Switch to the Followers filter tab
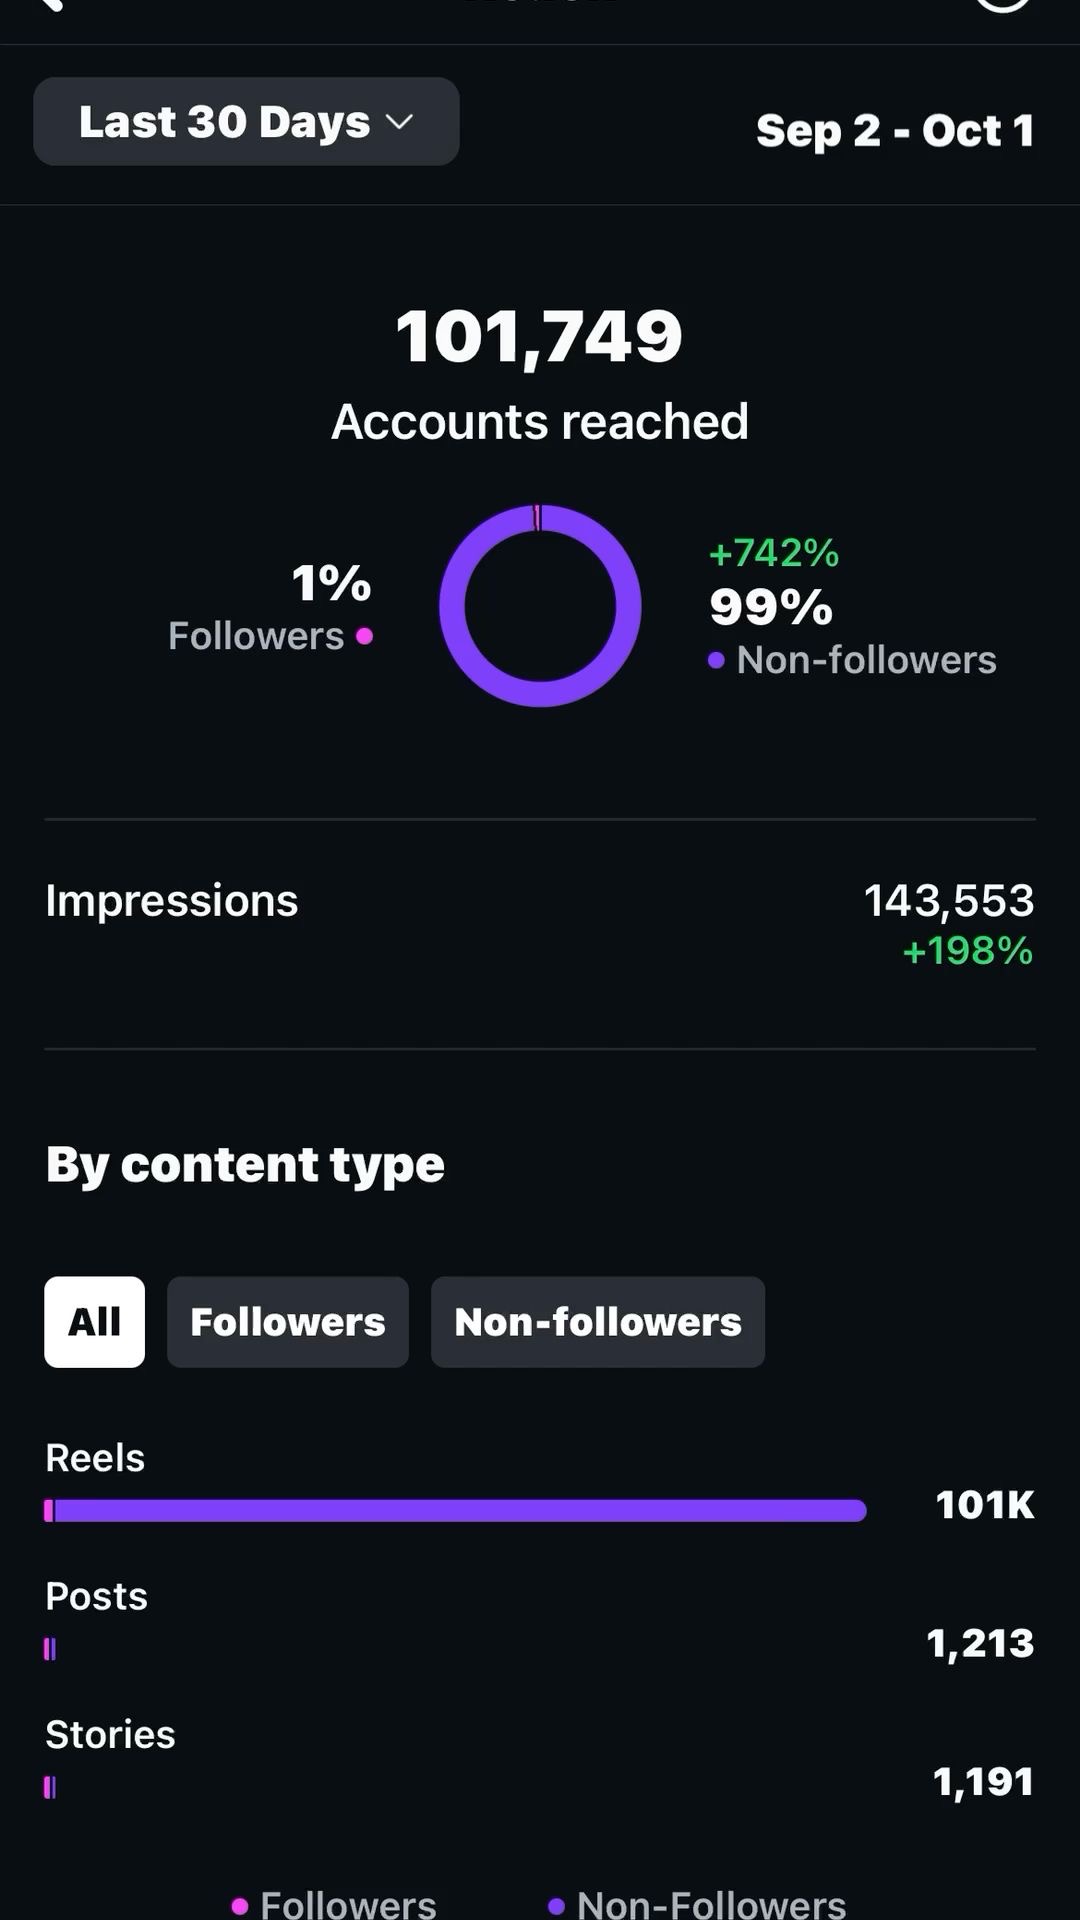 click(x=288, y=1322)
